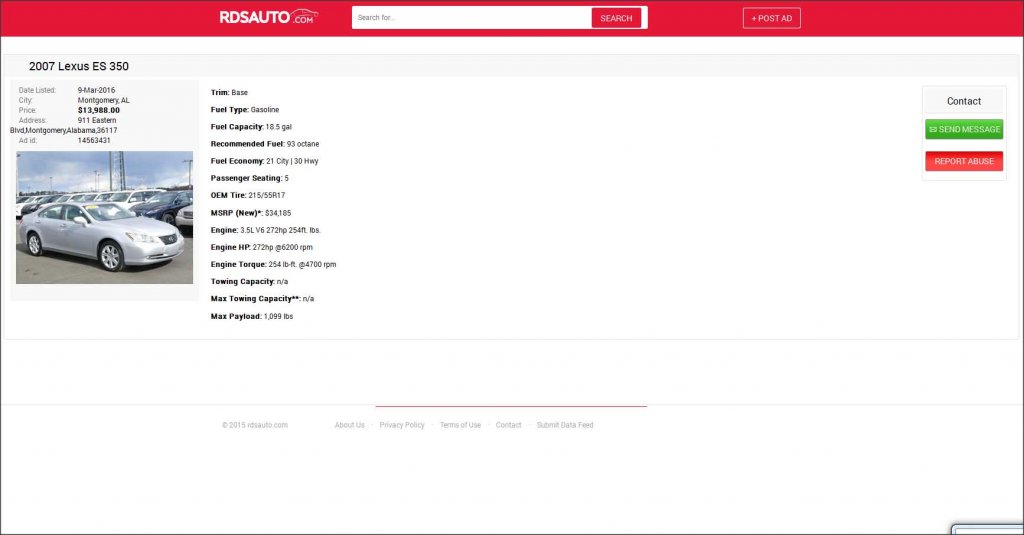Click the 911 Eastern Blvd address text
The height and width of the screenshot is (535, 1024).
pyautogui.click(x=63, y=125)
